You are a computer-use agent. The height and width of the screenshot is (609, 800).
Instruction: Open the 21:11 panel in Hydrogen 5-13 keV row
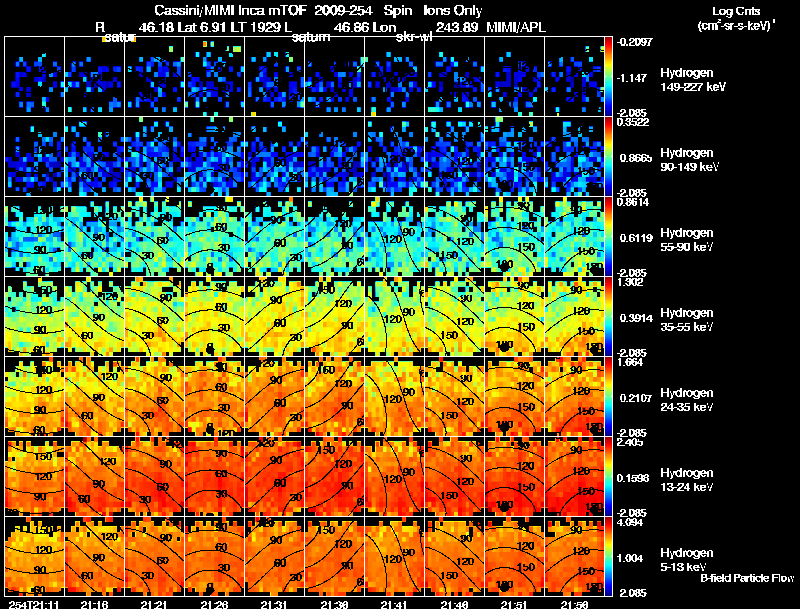34,557
